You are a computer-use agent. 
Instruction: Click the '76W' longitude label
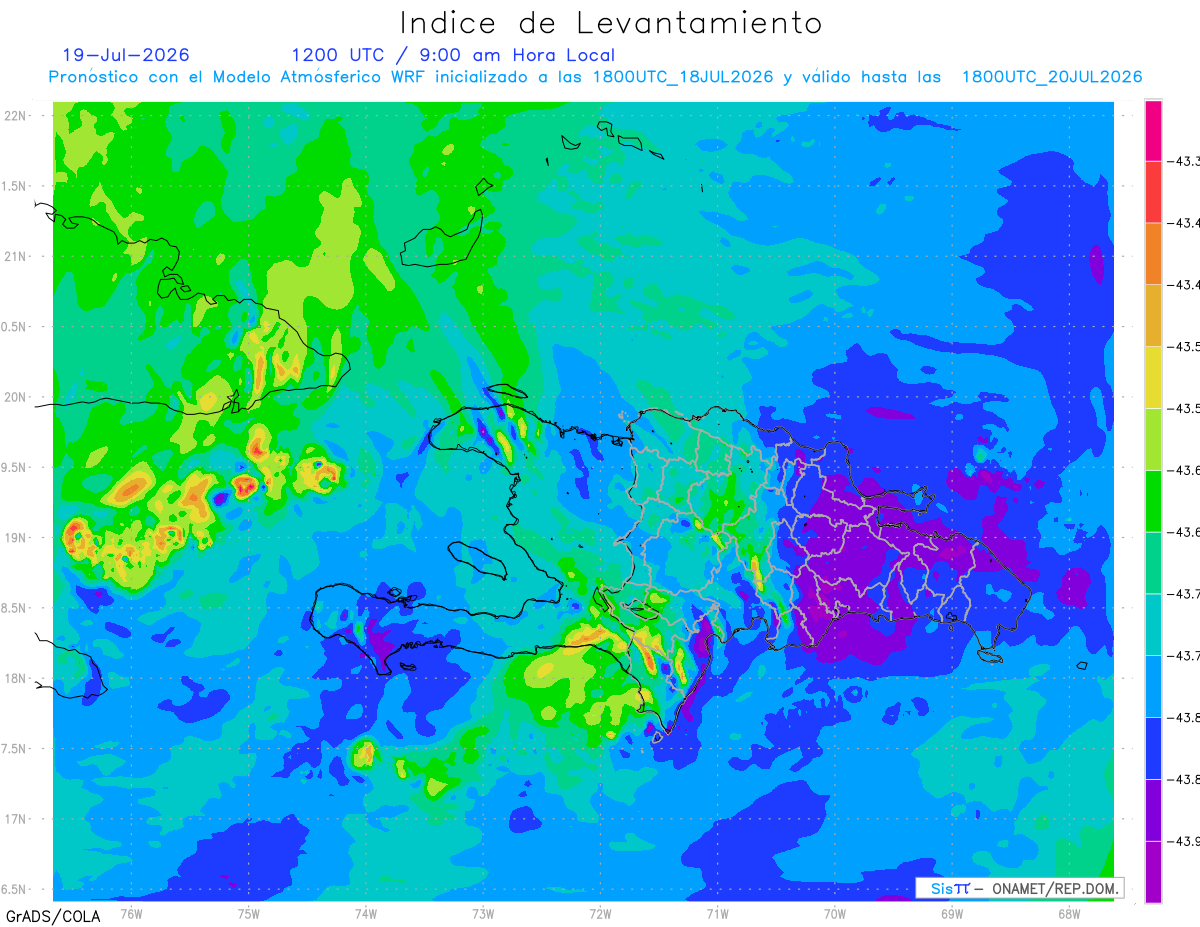click(x=131, y=912)
